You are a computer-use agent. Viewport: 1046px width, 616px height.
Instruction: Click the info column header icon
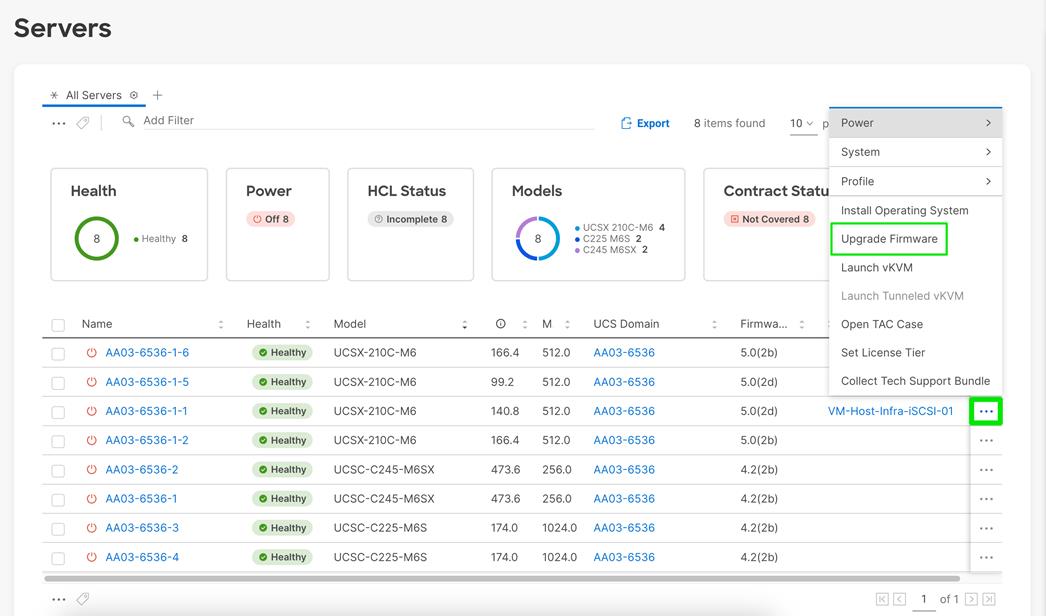pos(500,324)
